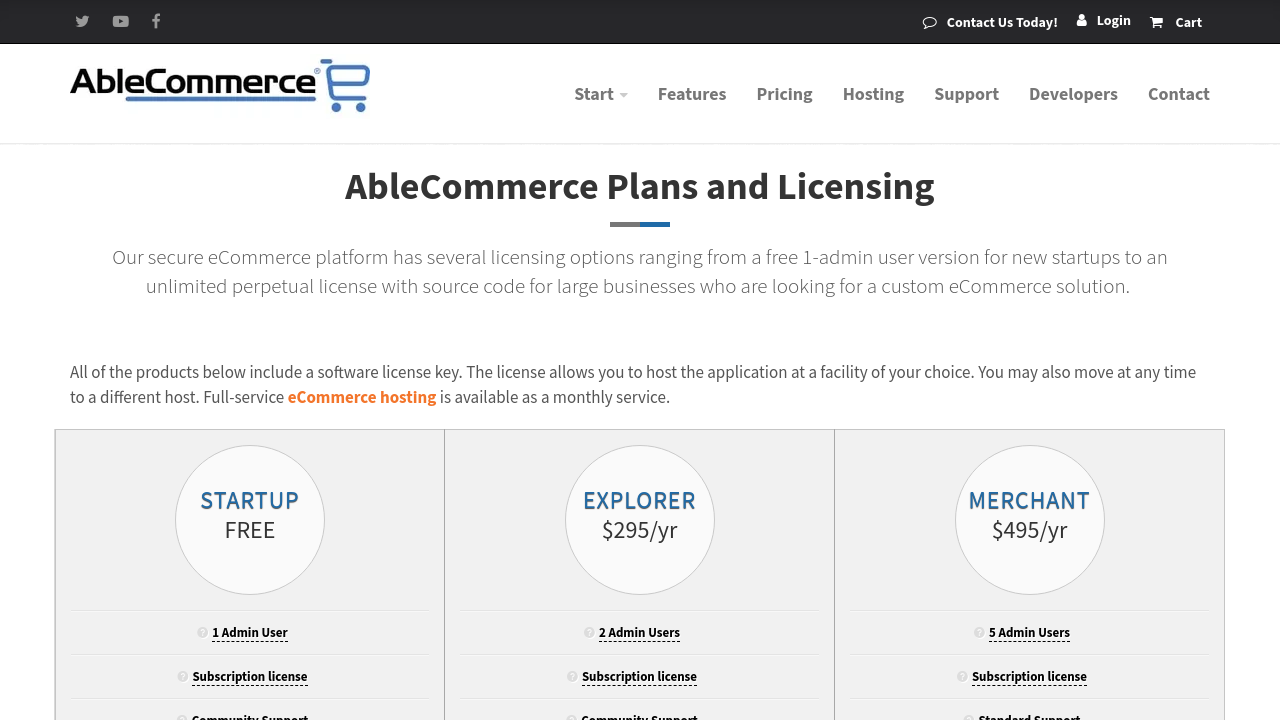Open the Cart link

[x=1188, y=22]
